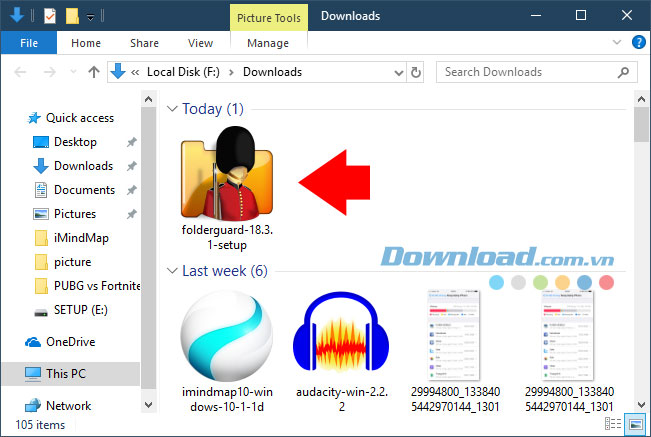The image size is (651, 437).
Task: Click the "audacity-win-2.2.2" file name
Action: pyautogui.click(x=341, y=399)
